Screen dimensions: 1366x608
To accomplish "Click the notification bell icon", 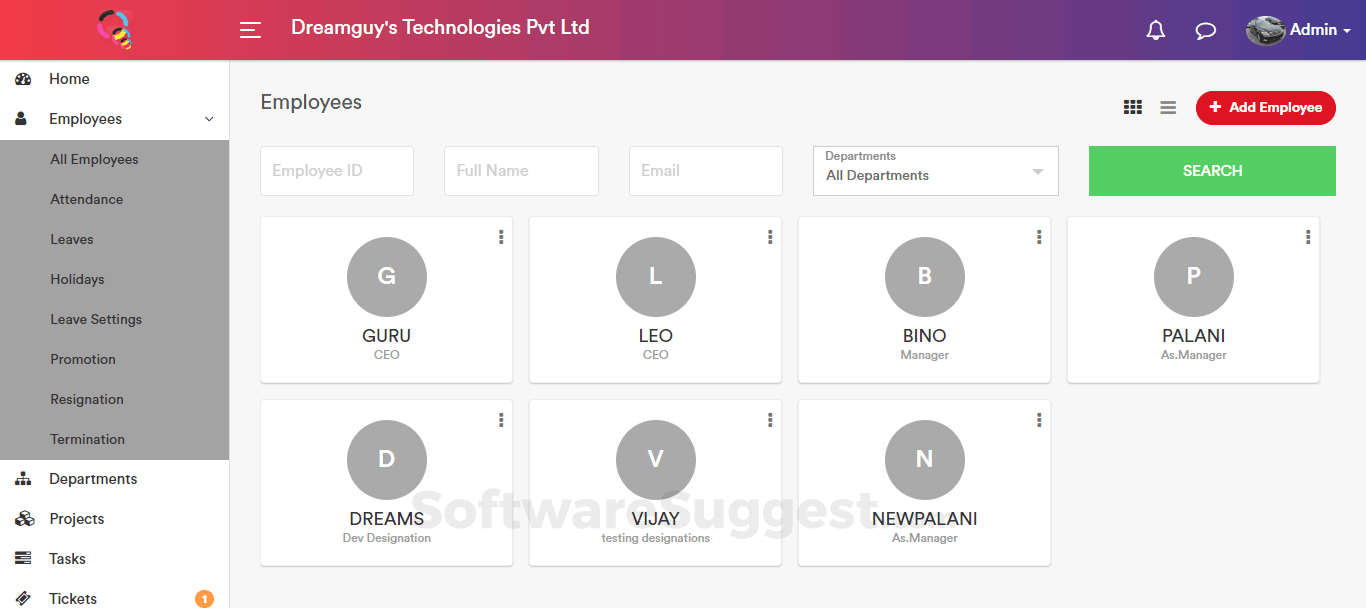I will click(1155, 30).
